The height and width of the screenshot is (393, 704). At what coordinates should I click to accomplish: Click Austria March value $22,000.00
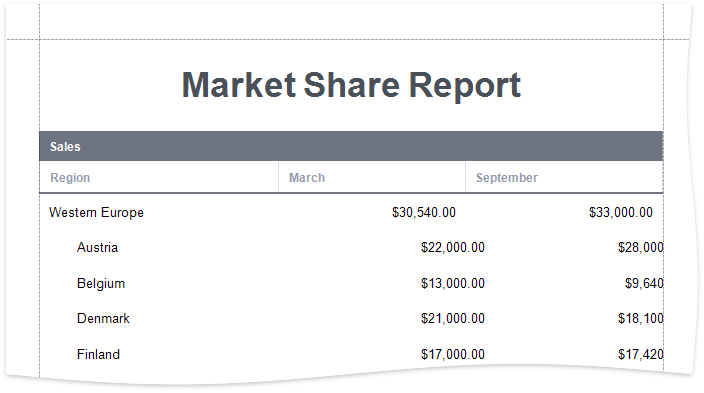point(453,247)
